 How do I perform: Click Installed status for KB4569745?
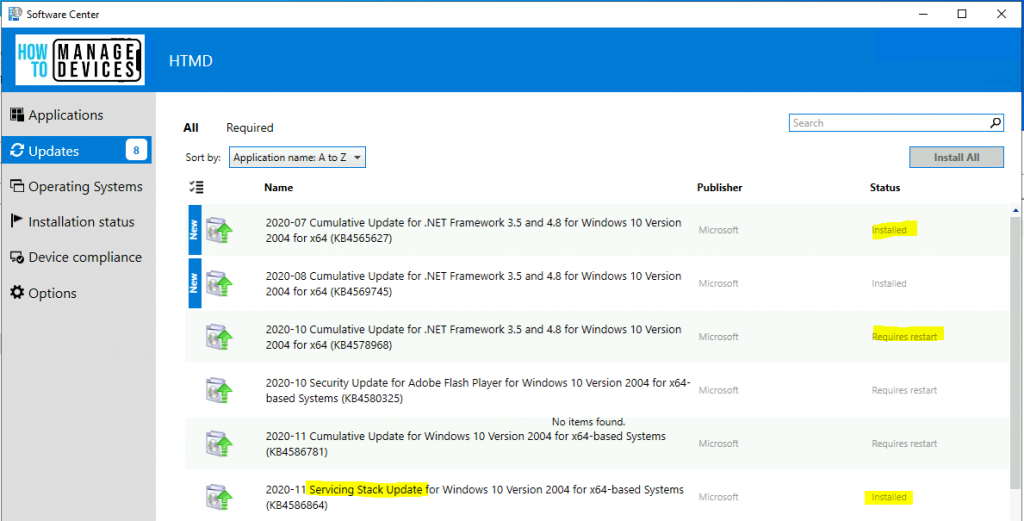pos(889,283)
